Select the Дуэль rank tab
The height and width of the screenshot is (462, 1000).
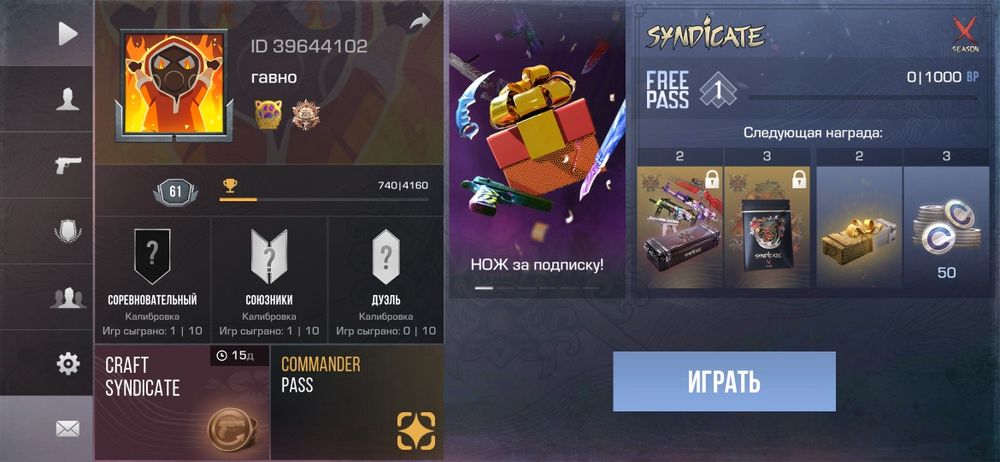386,281
